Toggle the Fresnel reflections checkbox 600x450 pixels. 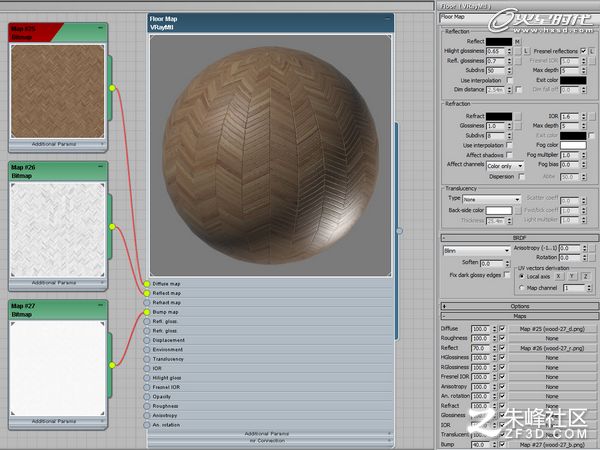(583, 51)
